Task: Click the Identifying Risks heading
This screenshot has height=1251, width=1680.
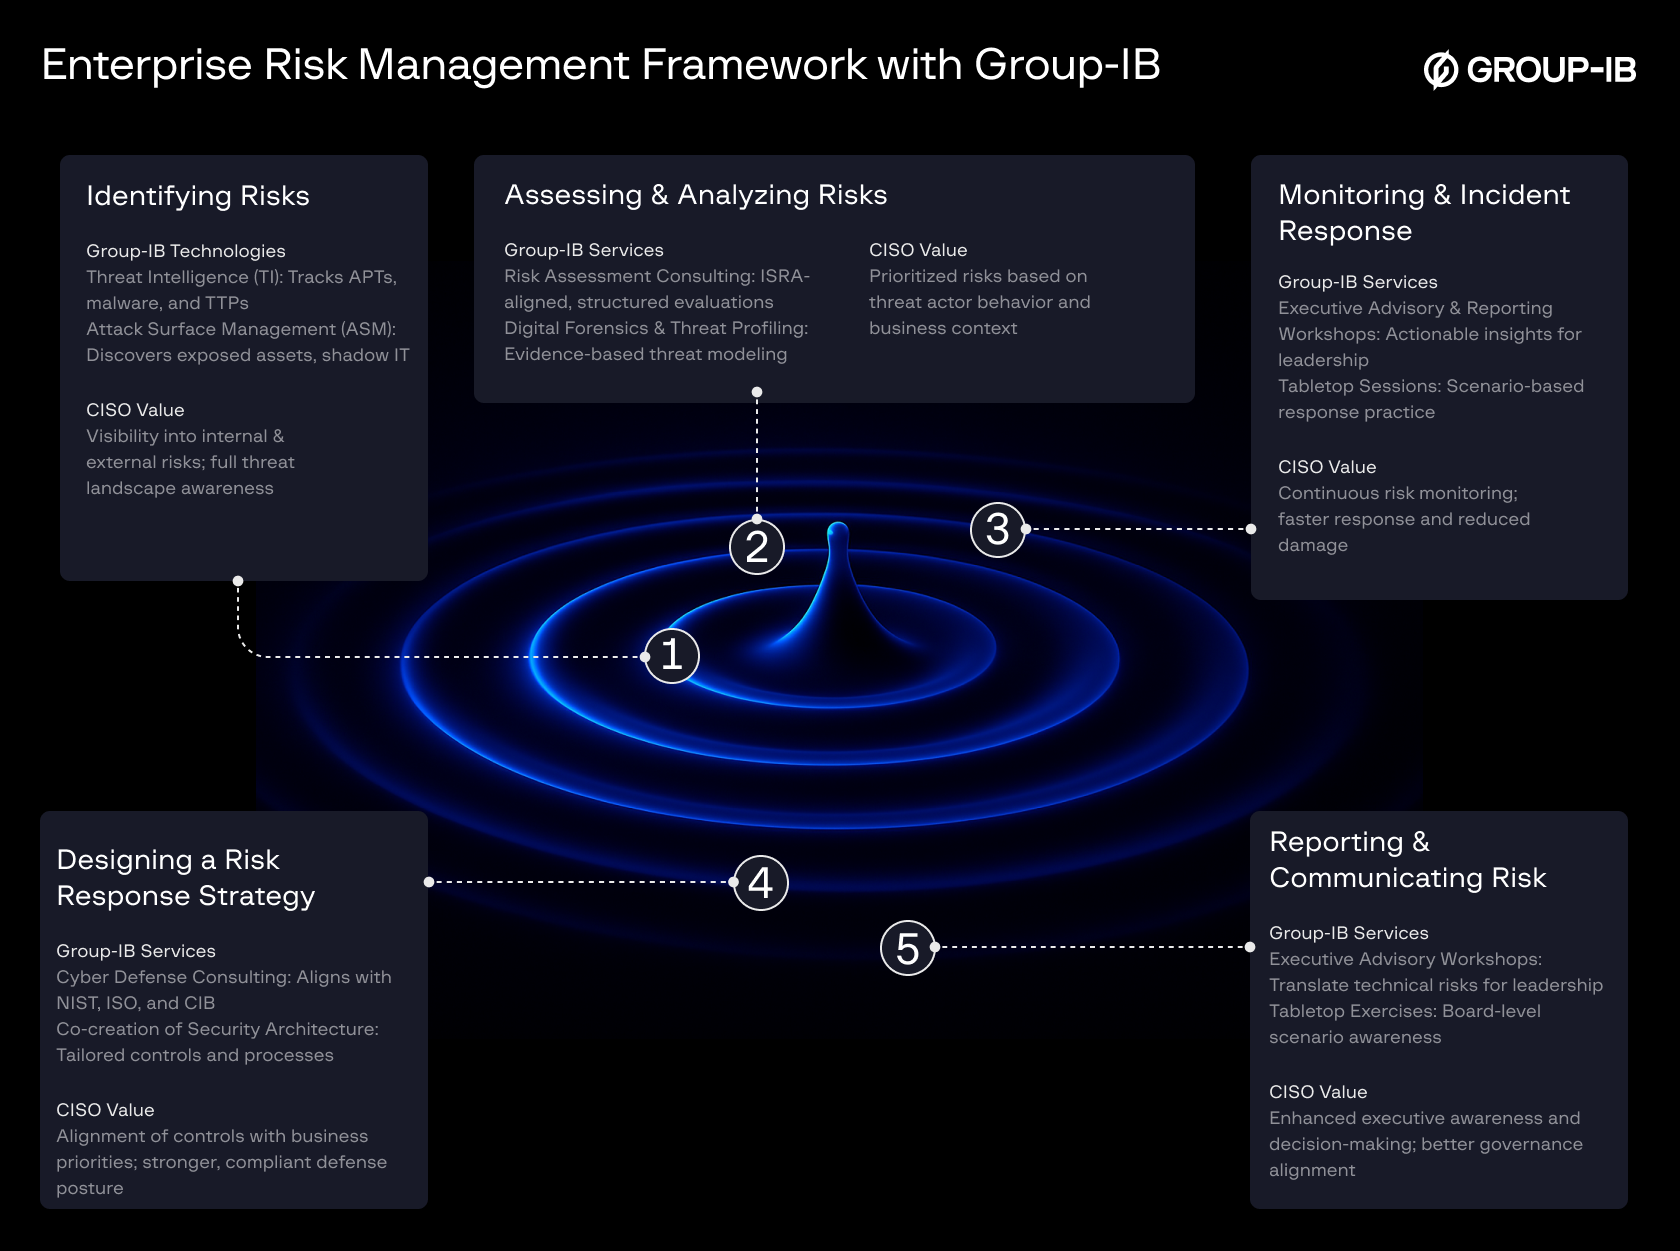Action: pyautogui.click(x=198, y=196)
